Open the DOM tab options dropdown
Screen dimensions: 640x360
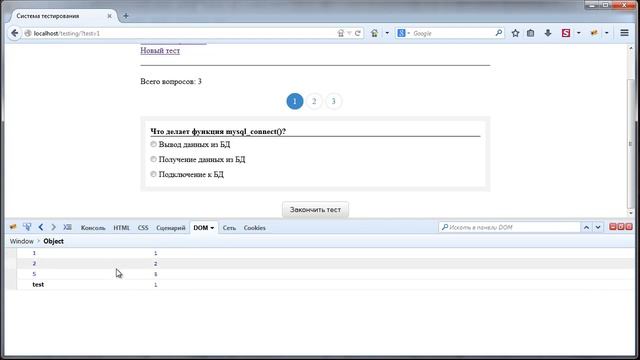point(212,228)
